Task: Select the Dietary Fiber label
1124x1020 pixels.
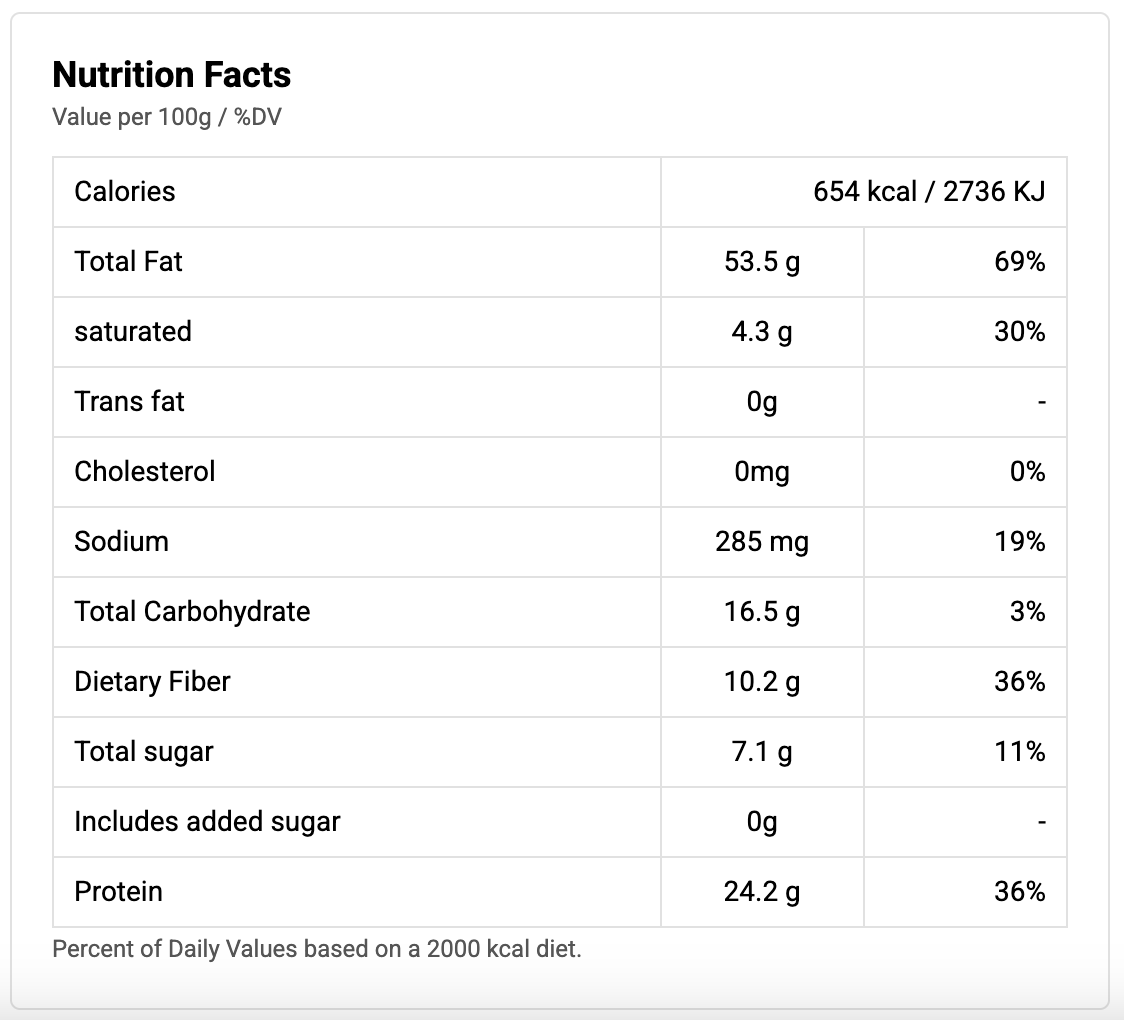Action: (x=152, y=681)
